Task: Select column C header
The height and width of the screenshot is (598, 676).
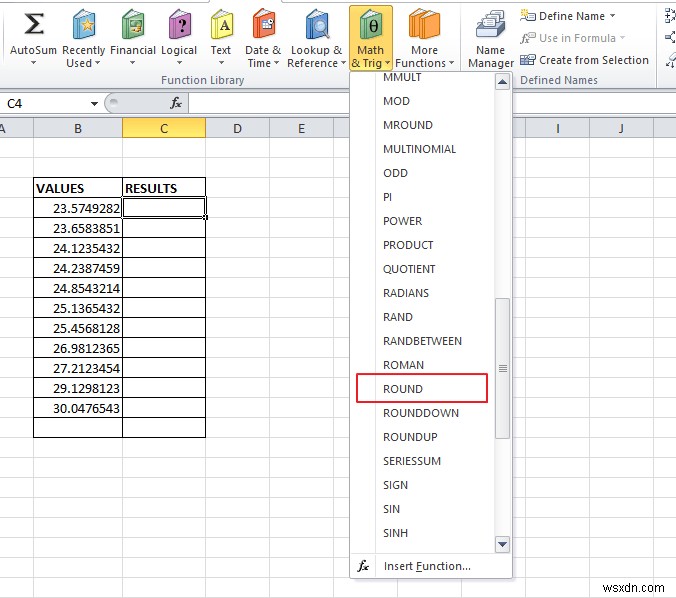Action: 164,128
